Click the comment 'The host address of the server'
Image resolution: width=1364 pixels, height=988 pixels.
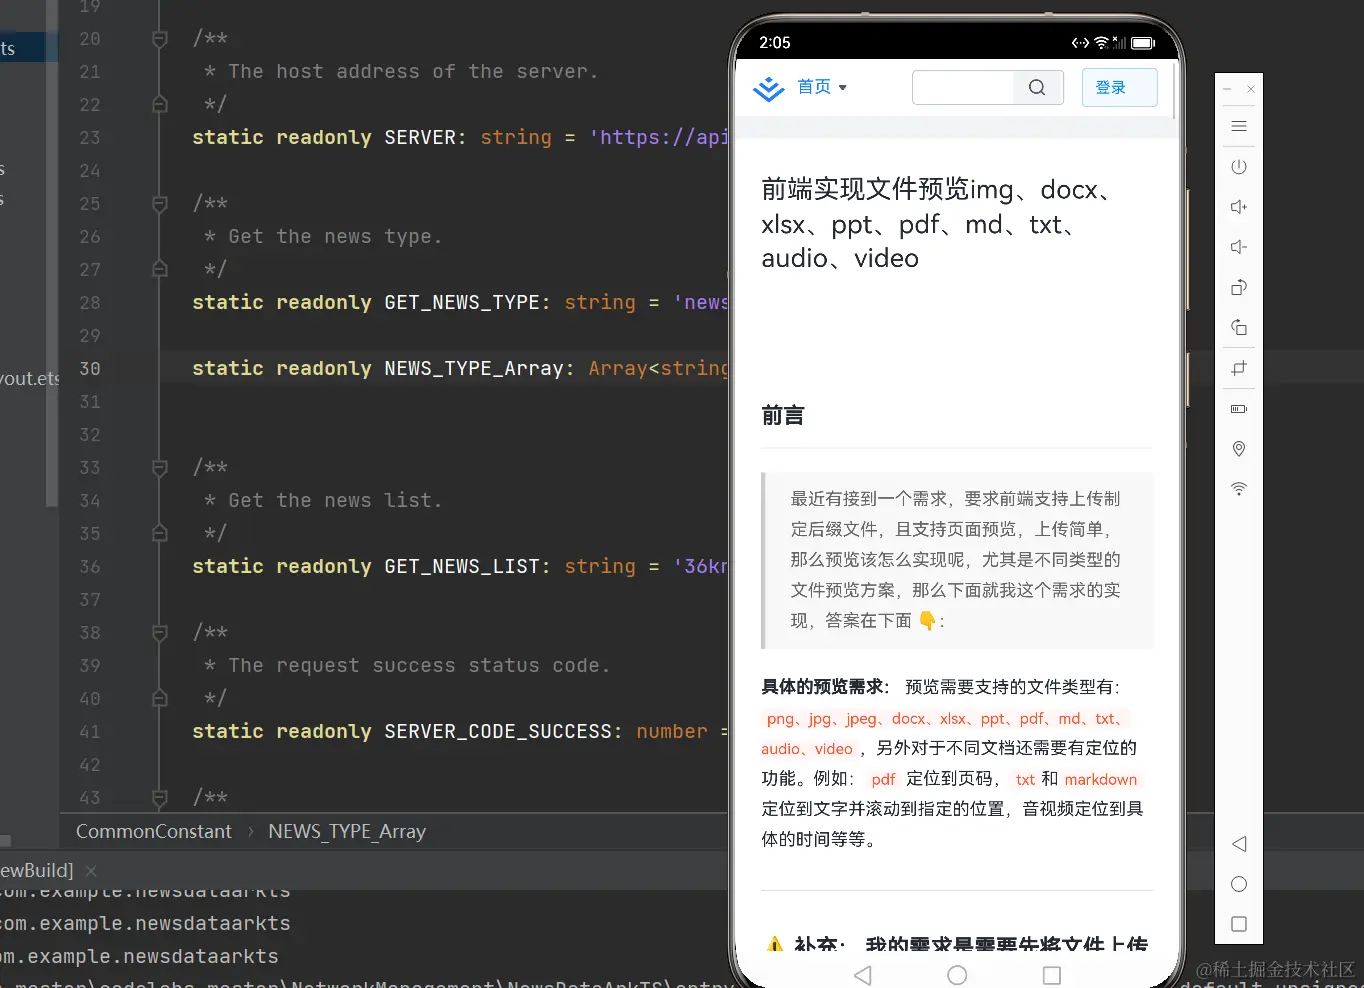click(x=413, y=71)
